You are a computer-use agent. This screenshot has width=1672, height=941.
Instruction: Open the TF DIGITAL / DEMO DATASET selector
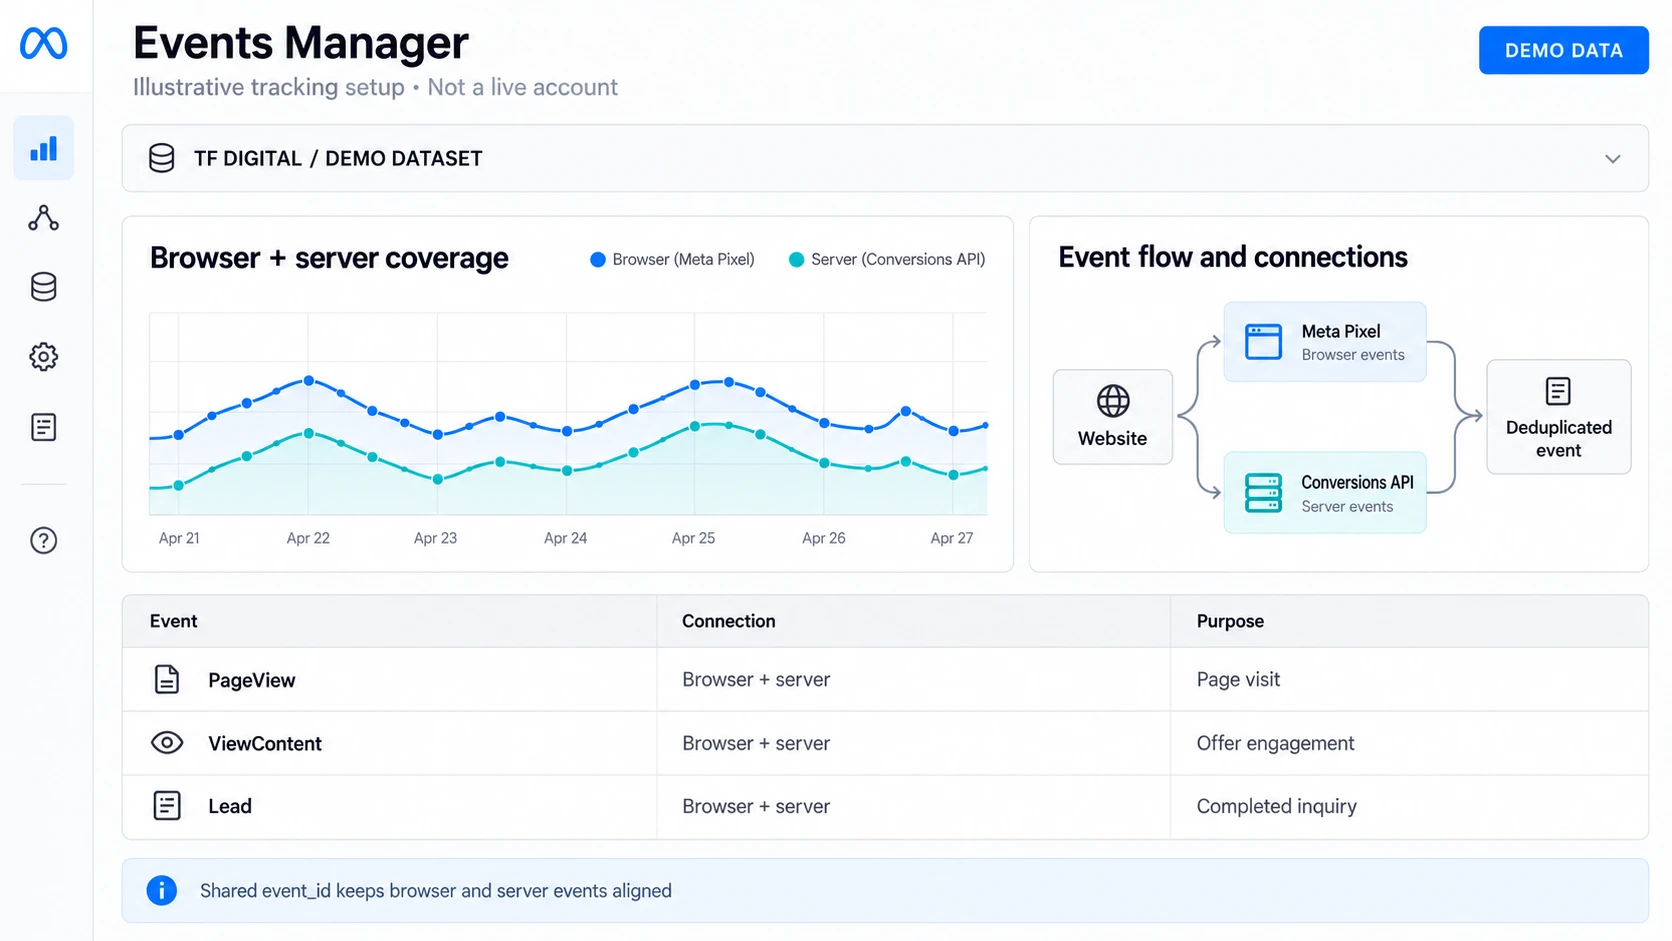pos(885,158)
